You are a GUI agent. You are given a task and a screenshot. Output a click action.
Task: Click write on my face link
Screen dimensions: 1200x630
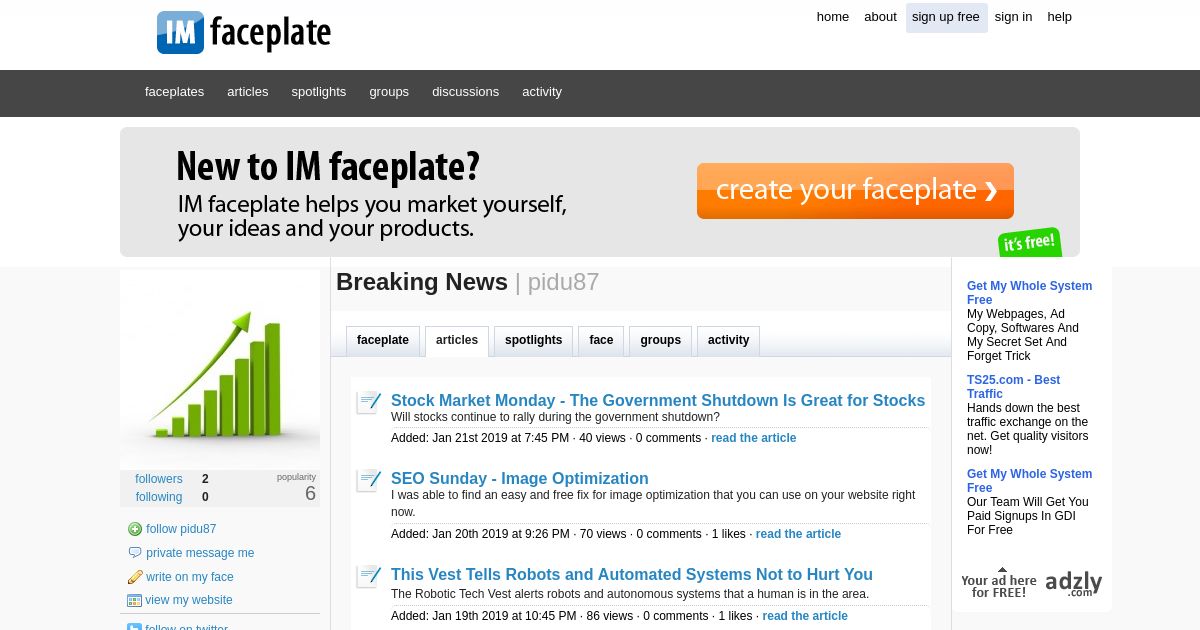click(x=190, y=577)
